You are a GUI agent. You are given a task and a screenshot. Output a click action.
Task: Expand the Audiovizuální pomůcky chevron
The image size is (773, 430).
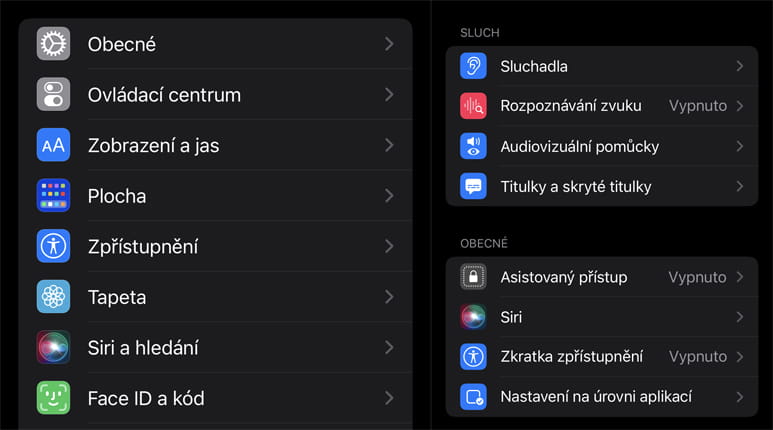(740, 146)
